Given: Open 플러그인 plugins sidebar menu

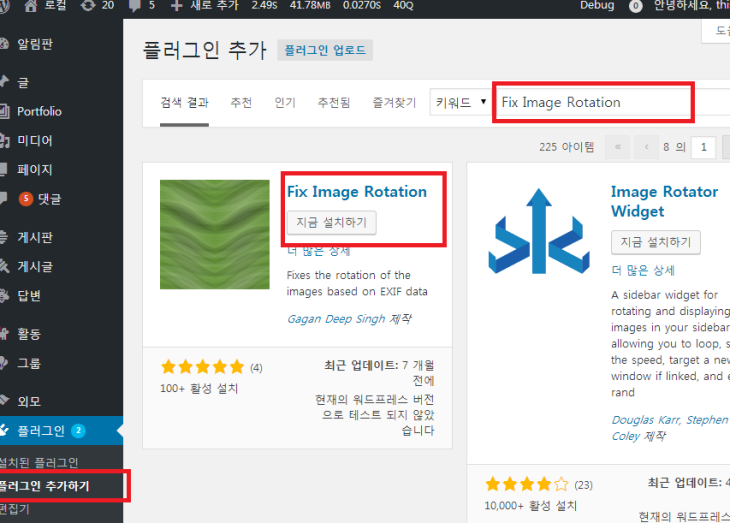Looking at the screenshot, I should coord(40,431).
